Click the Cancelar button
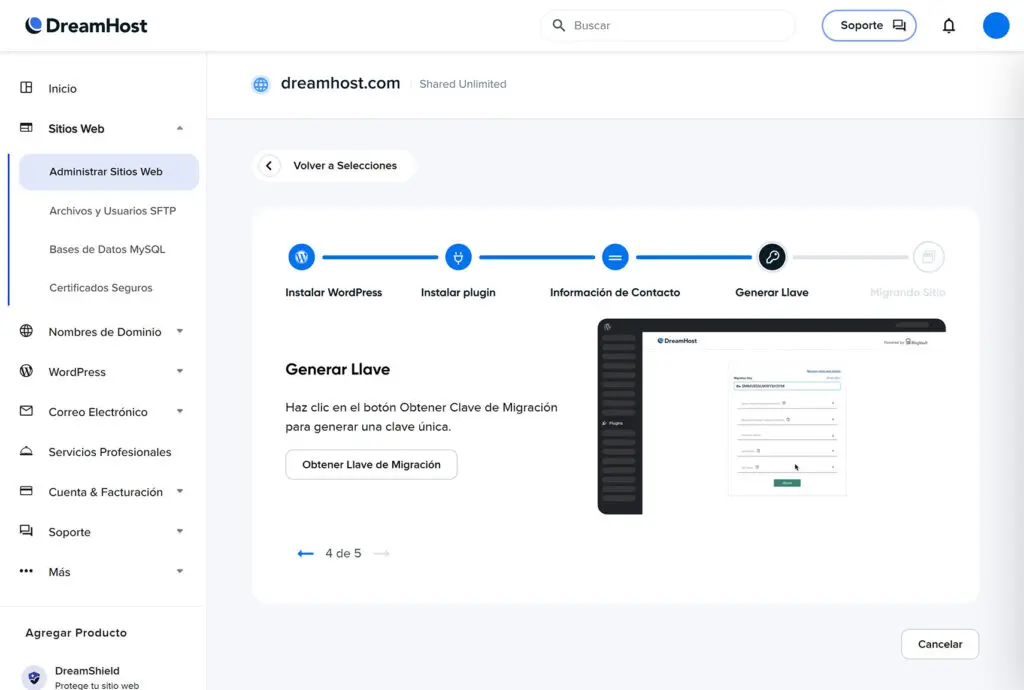The height and width of the screenshot is (690, 1024). [x=940, y=644]
